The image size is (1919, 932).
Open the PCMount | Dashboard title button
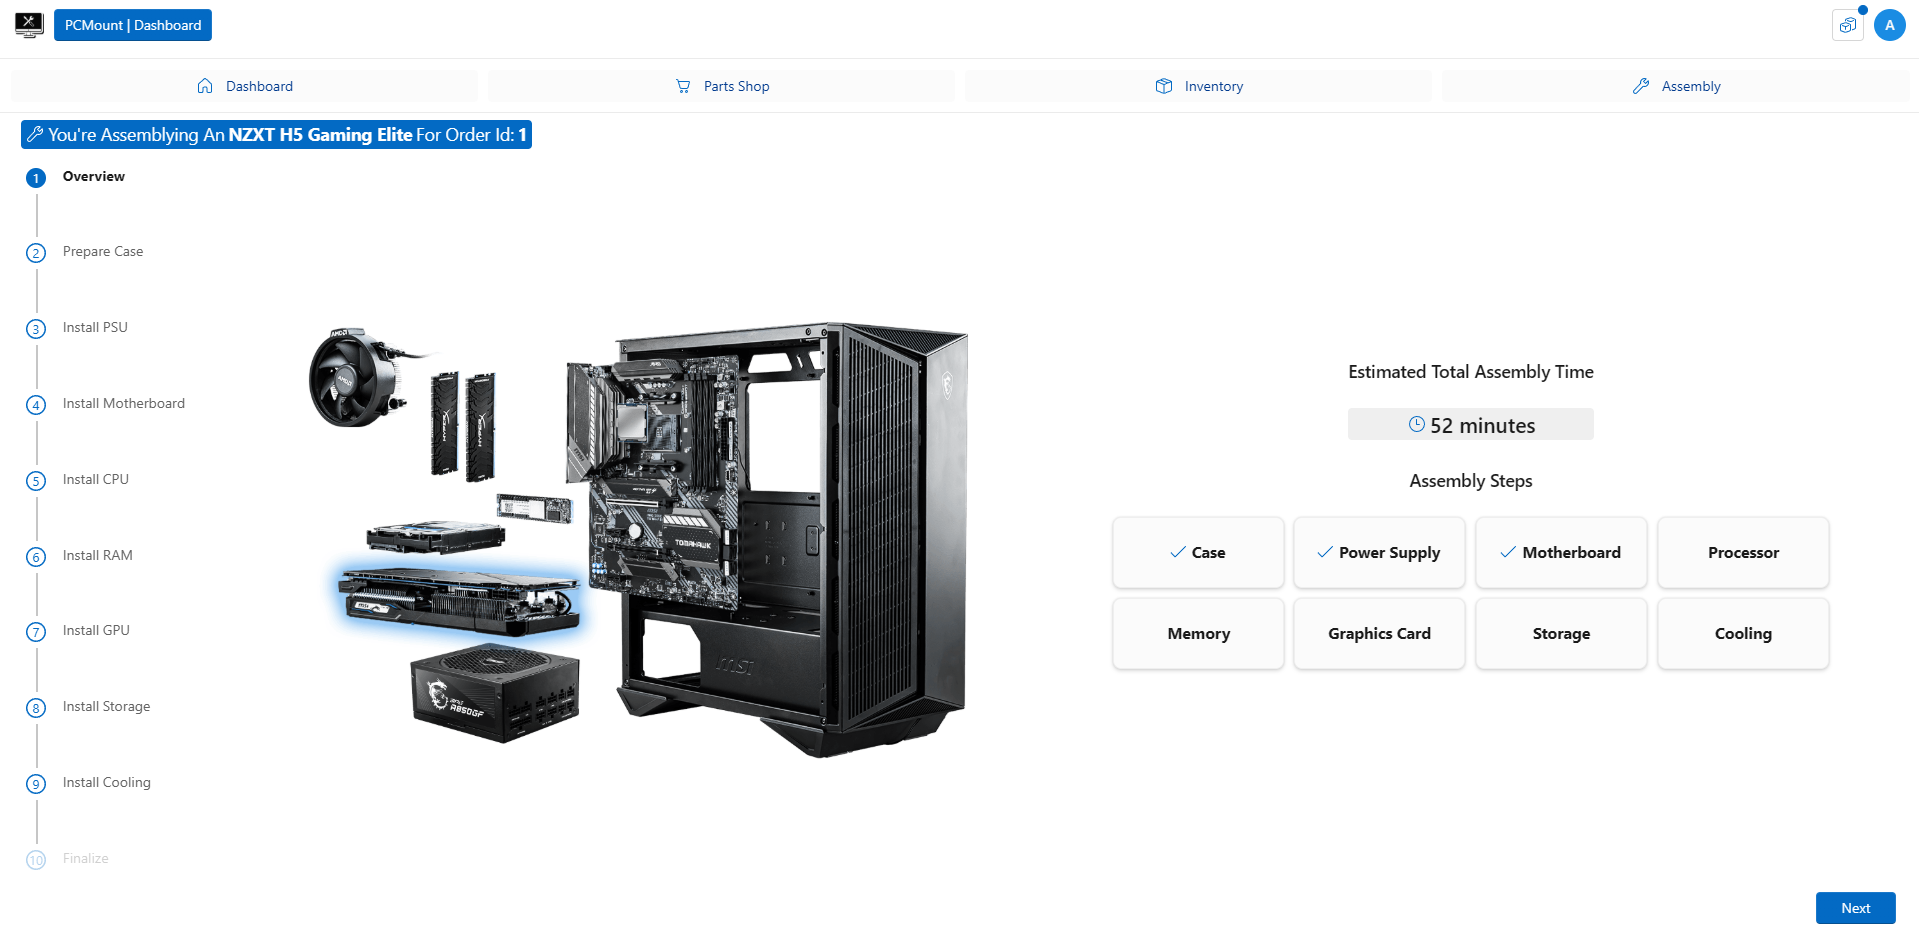133,25
